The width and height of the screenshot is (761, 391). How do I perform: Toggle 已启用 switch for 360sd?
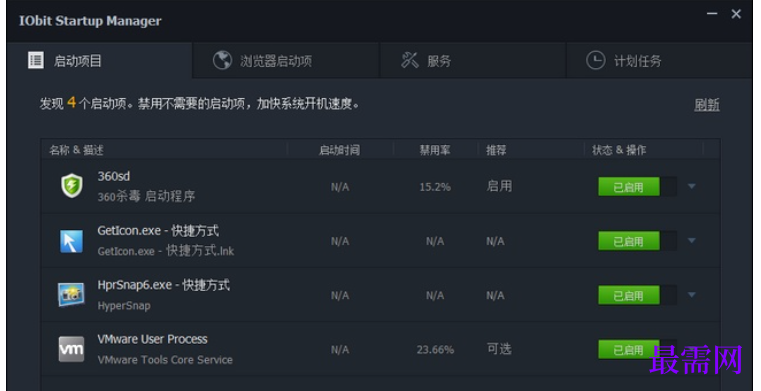pyautogui.click(x=637, y=187)
